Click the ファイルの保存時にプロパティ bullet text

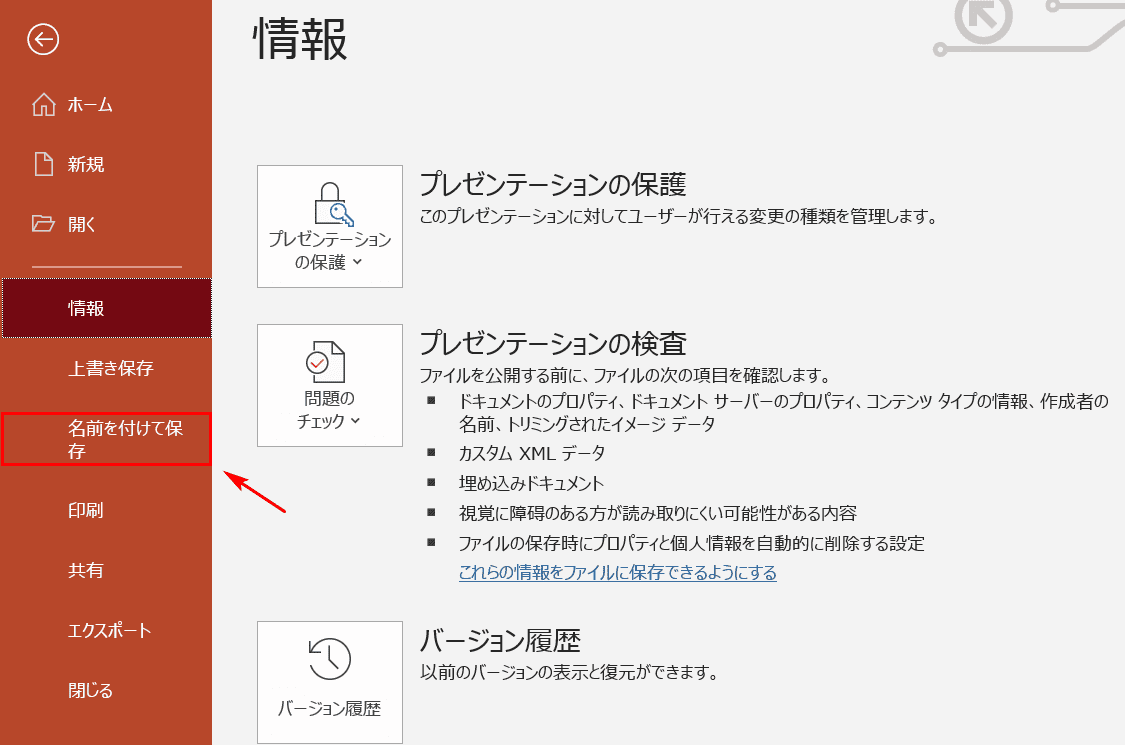pyautogui.click(x=692, y=543)
